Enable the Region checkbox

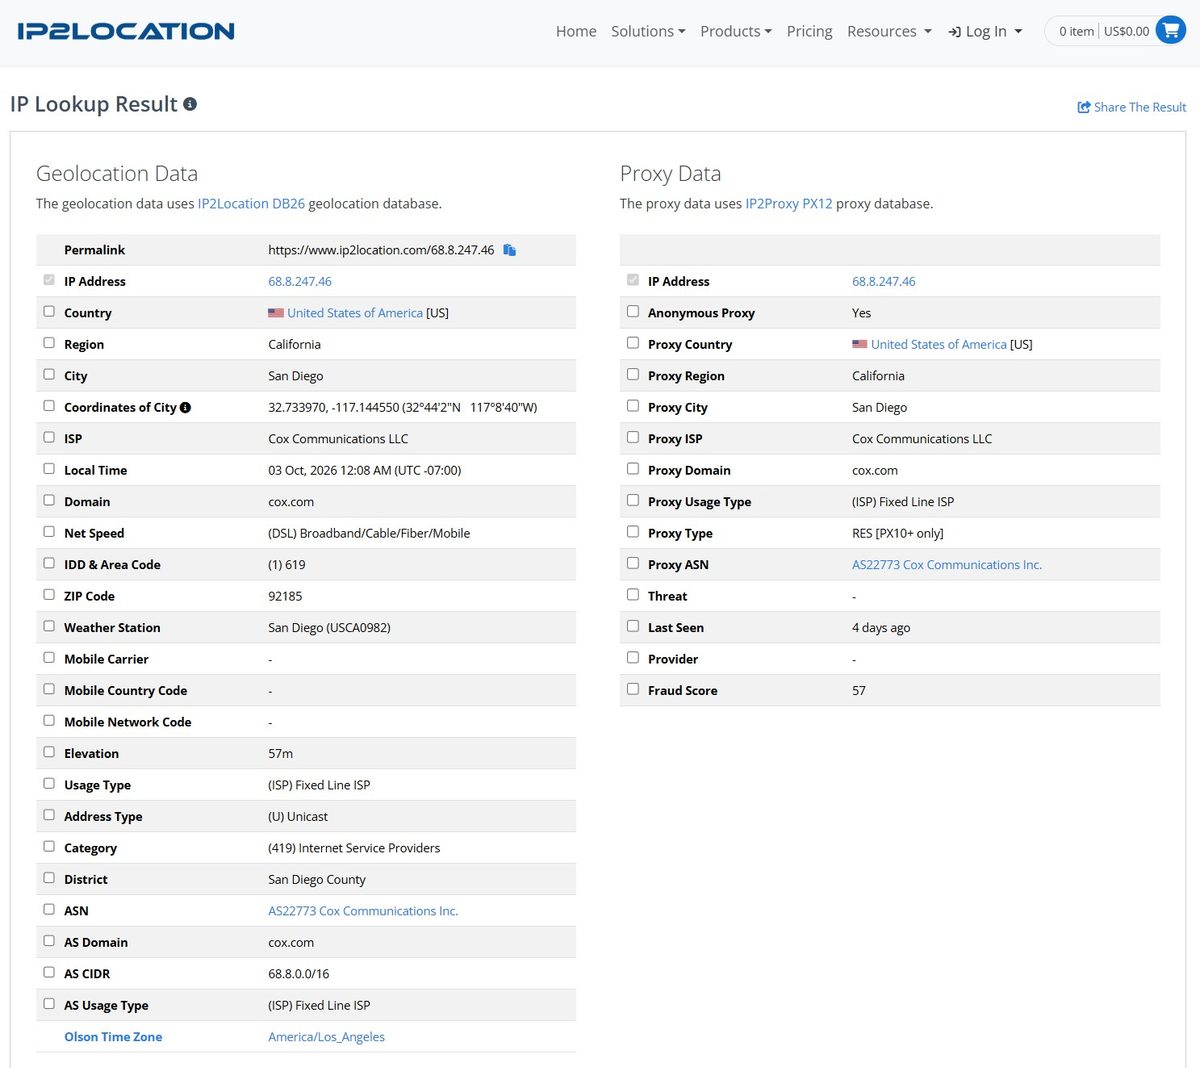pyautogui.click(x=49, y=343)
